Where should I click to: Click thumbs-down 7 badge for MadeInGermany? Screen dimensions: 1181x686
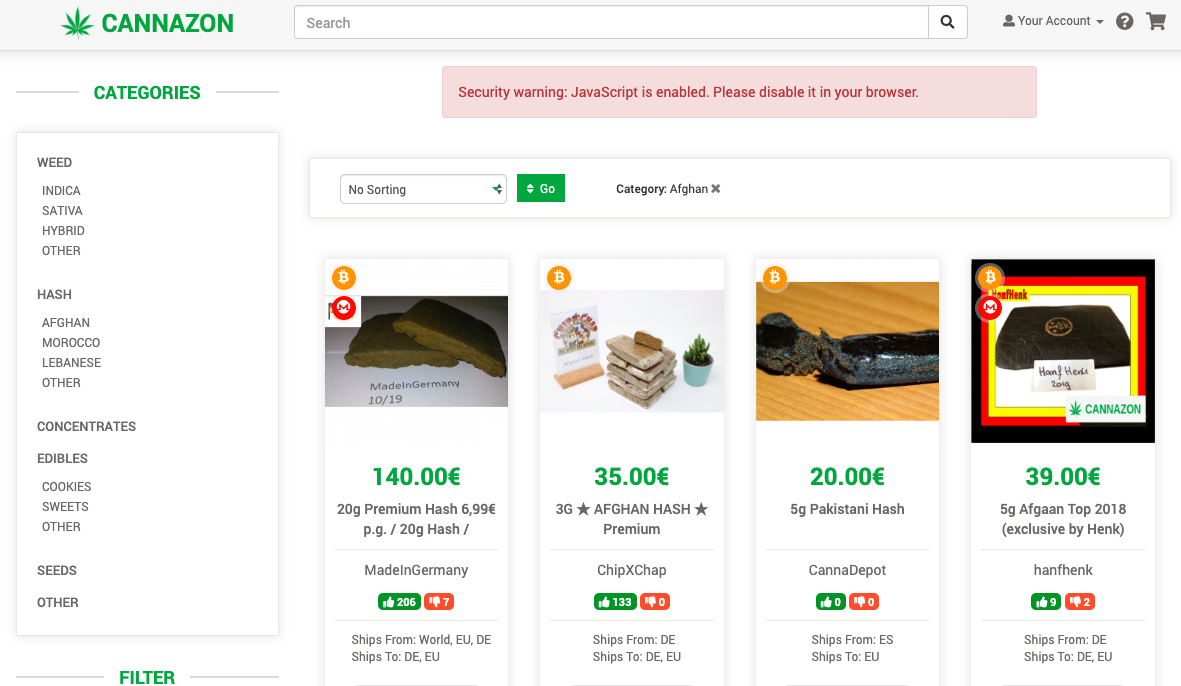tap(439, 602)
